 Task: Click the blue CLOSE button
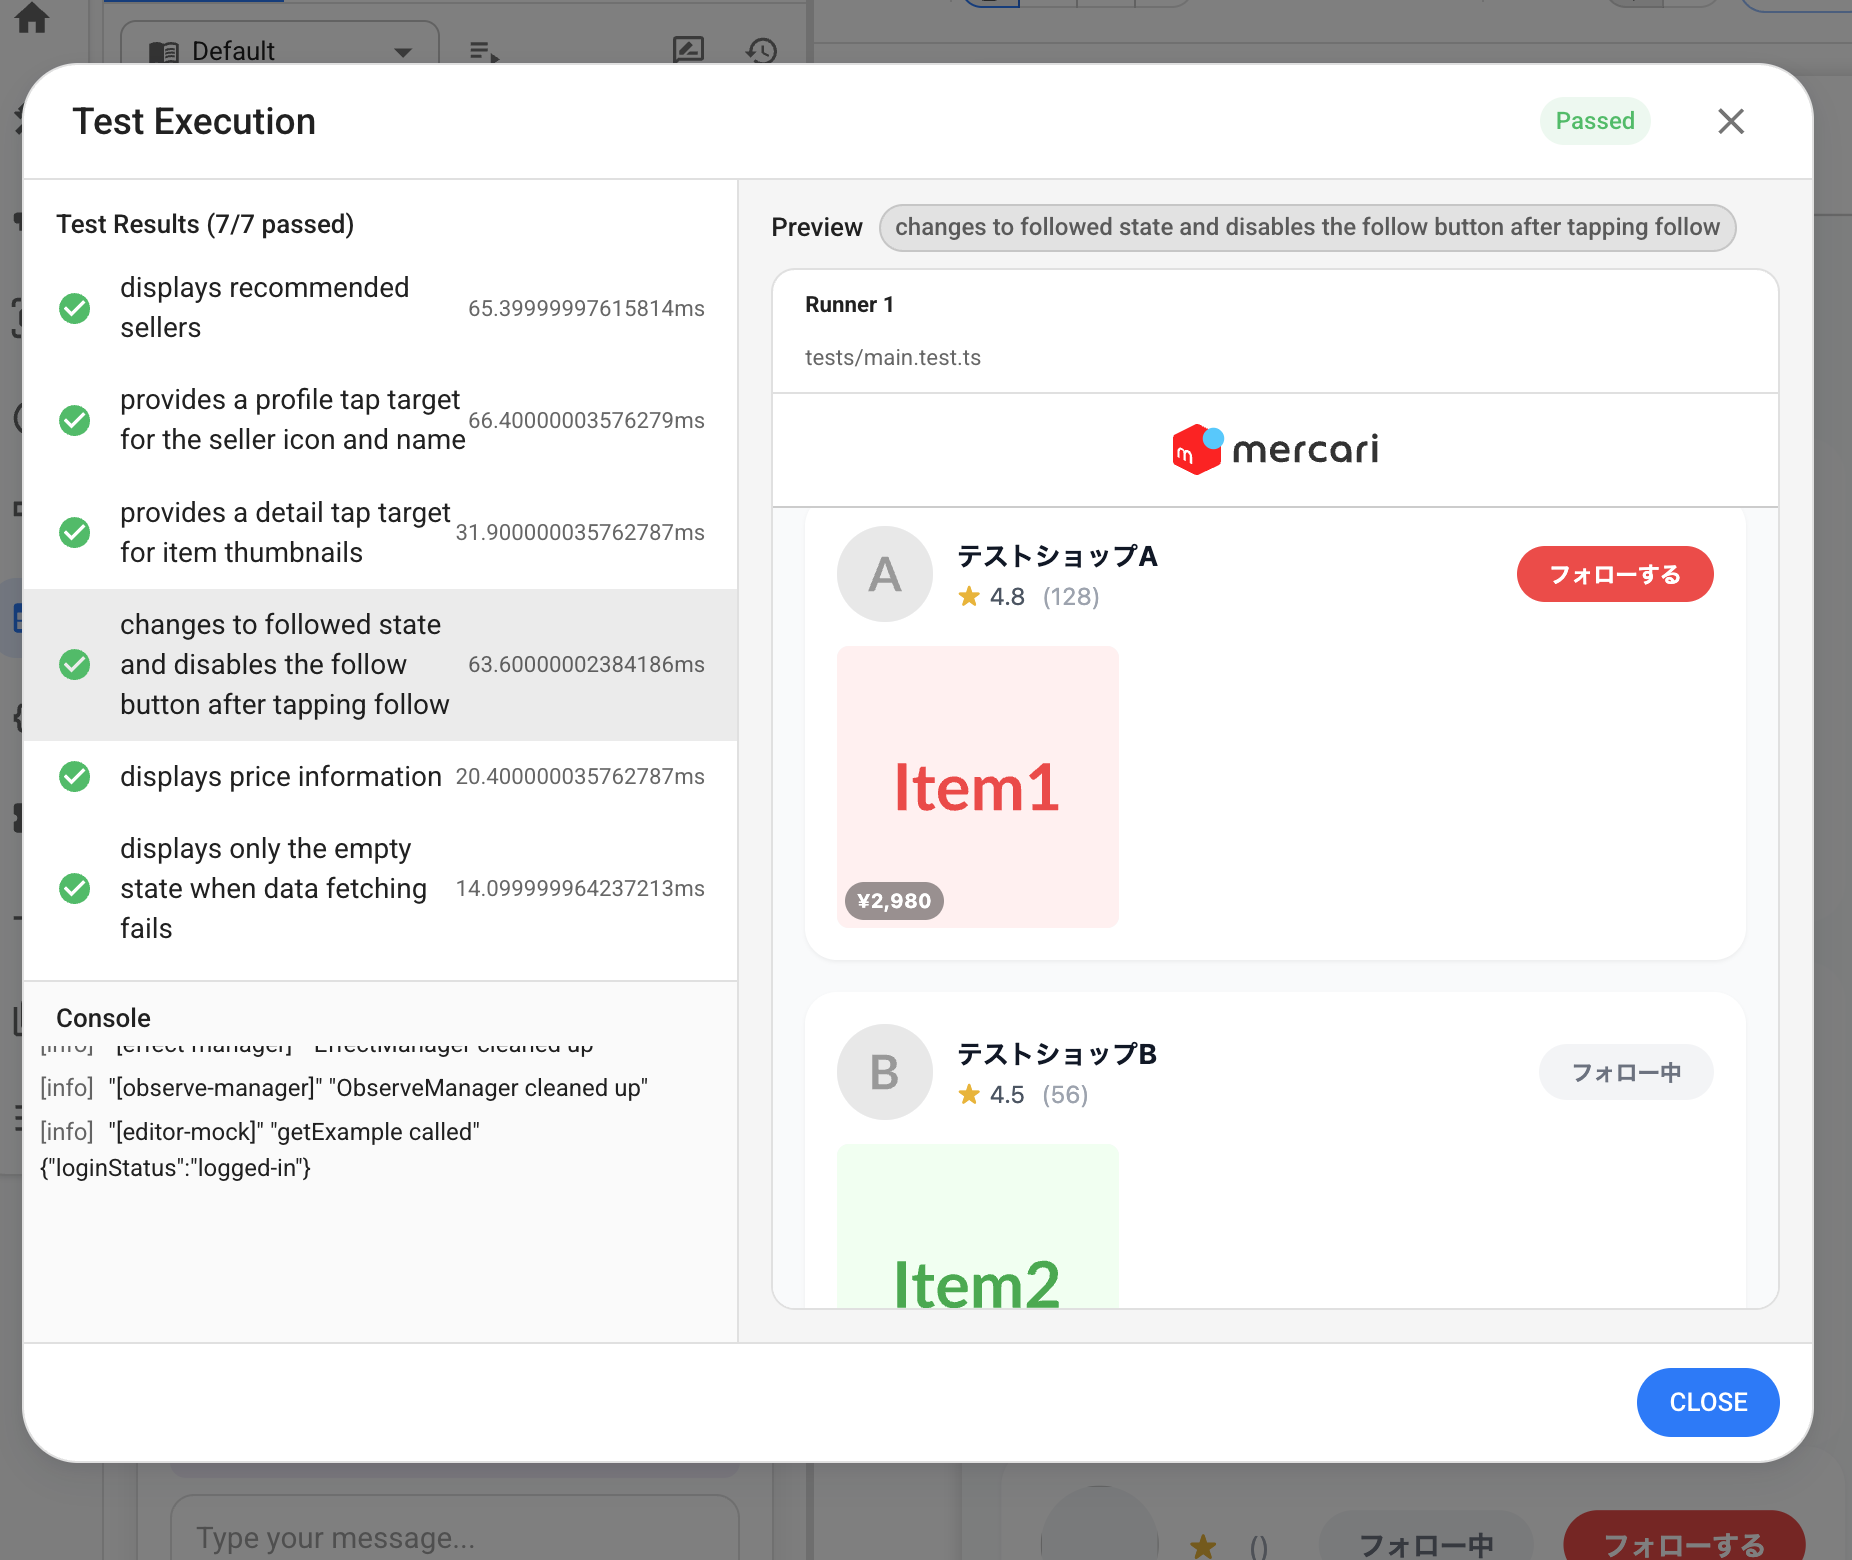(1708, 1402)
